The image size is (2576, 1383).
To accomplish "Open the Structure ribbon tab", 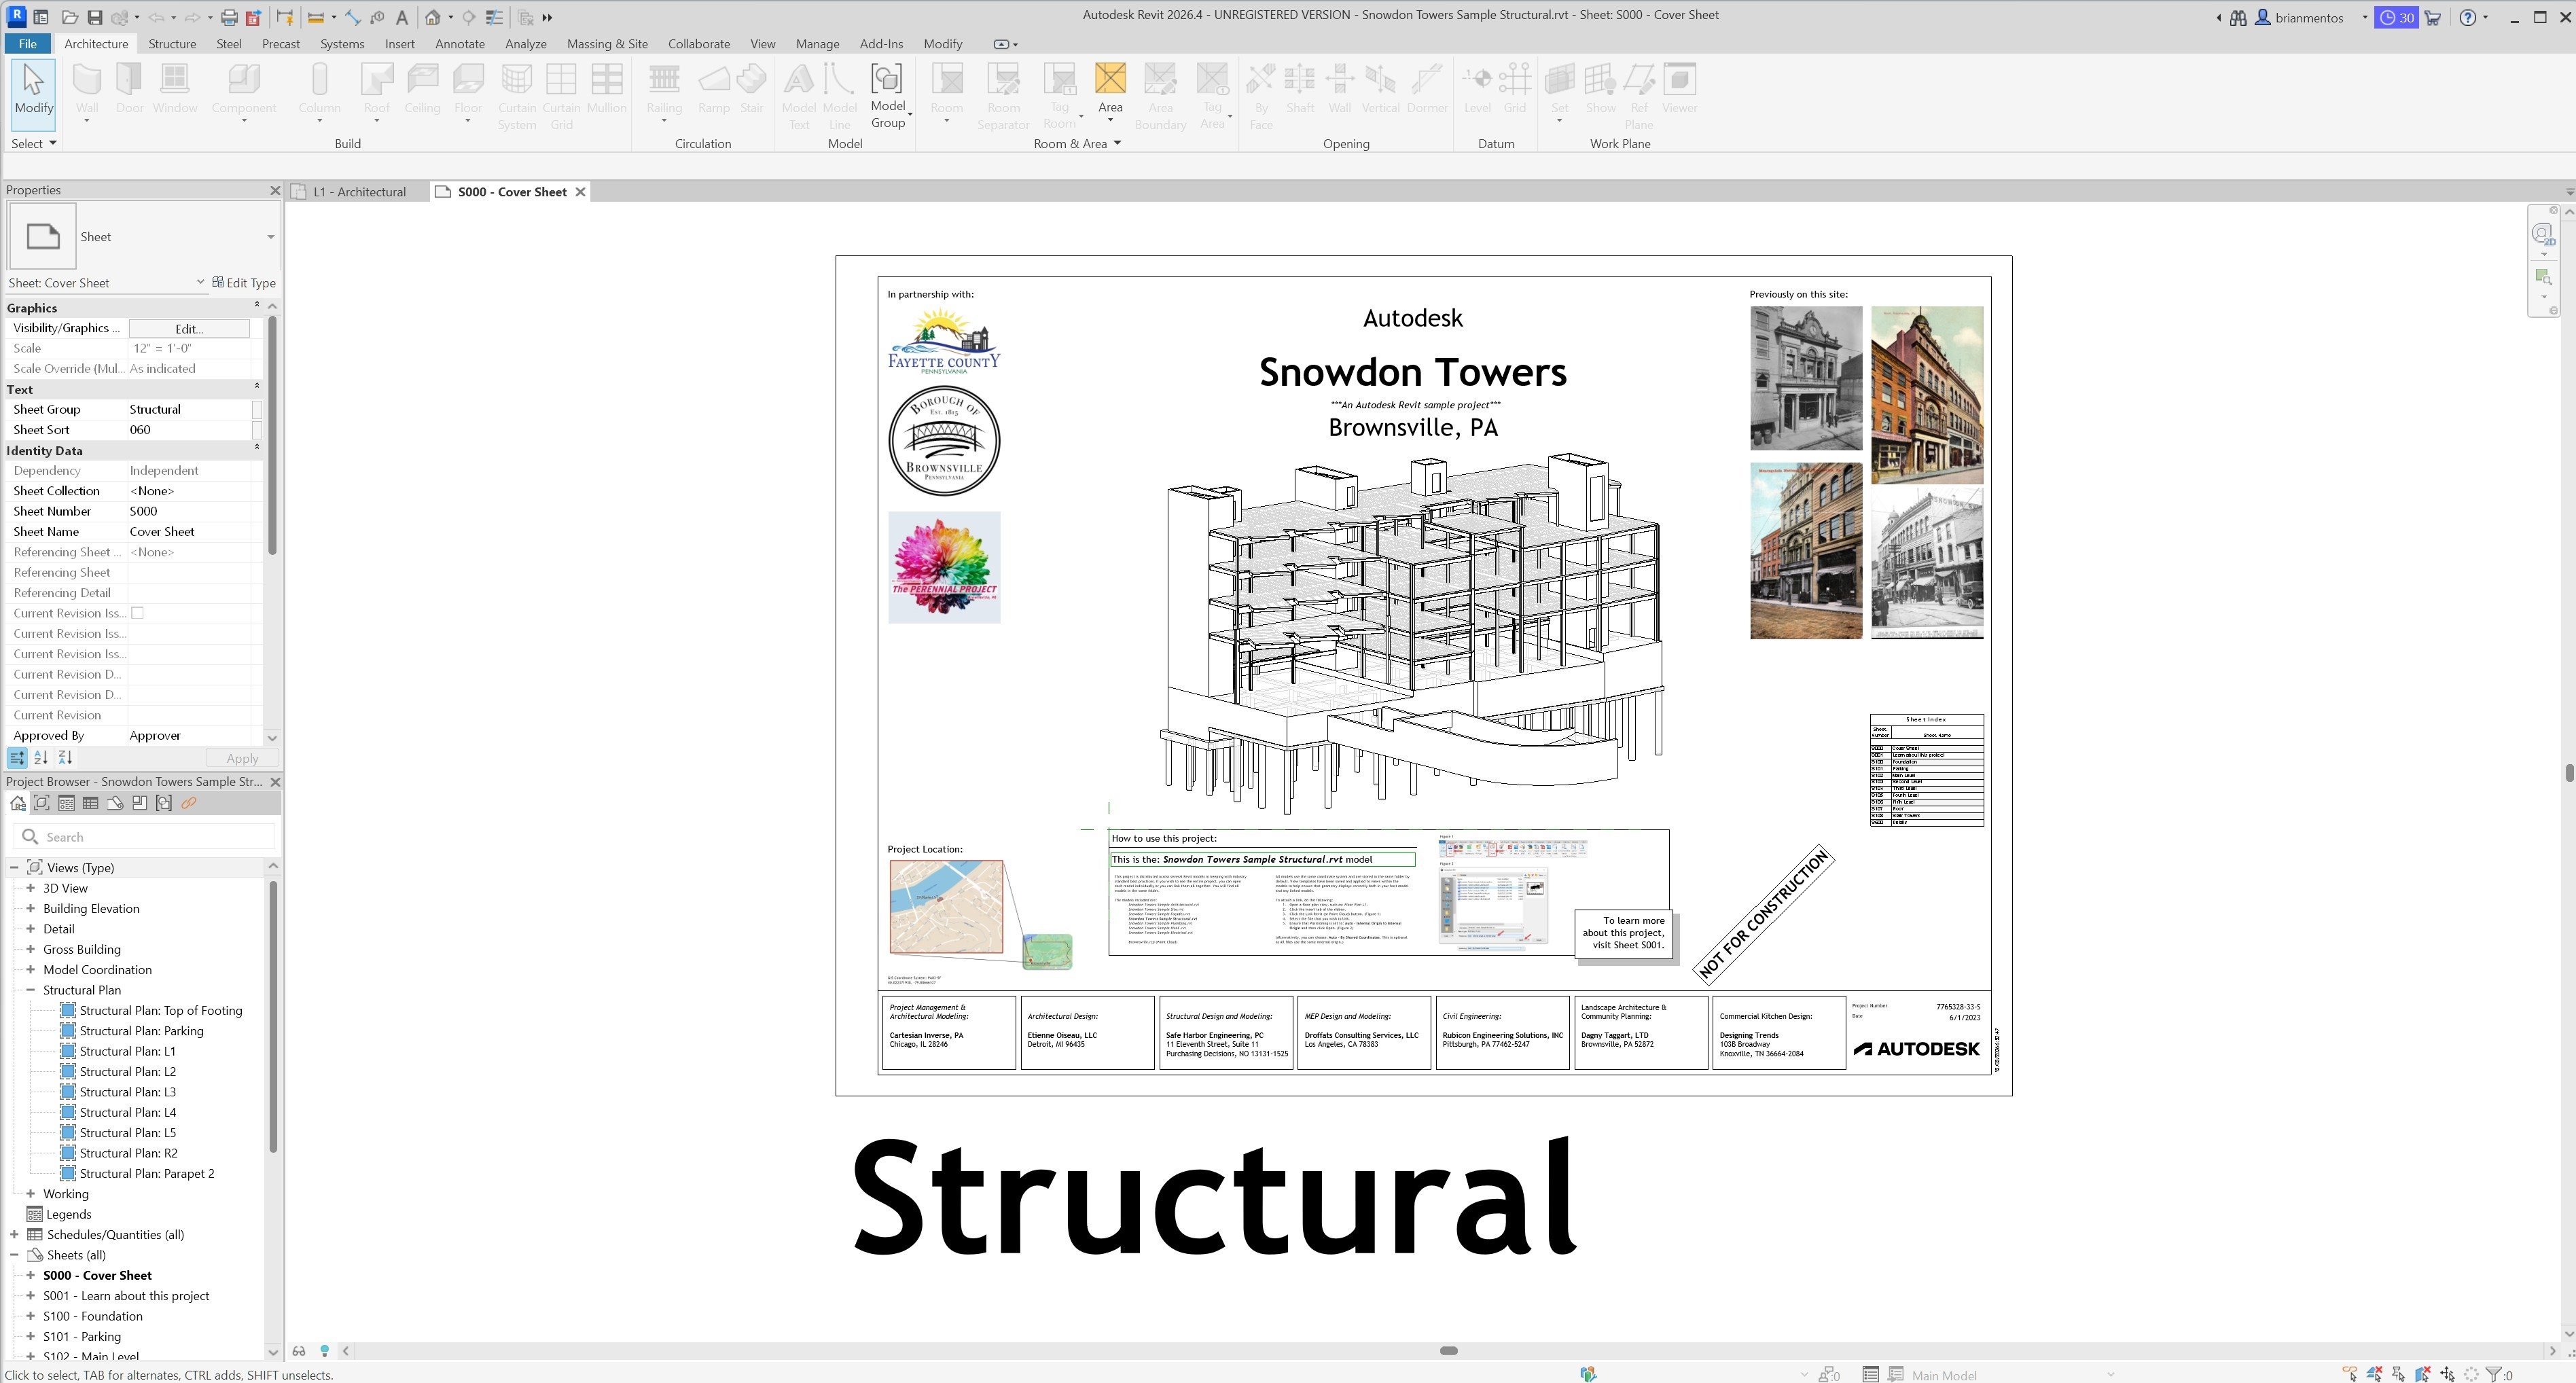I will (x=172, y=44).
